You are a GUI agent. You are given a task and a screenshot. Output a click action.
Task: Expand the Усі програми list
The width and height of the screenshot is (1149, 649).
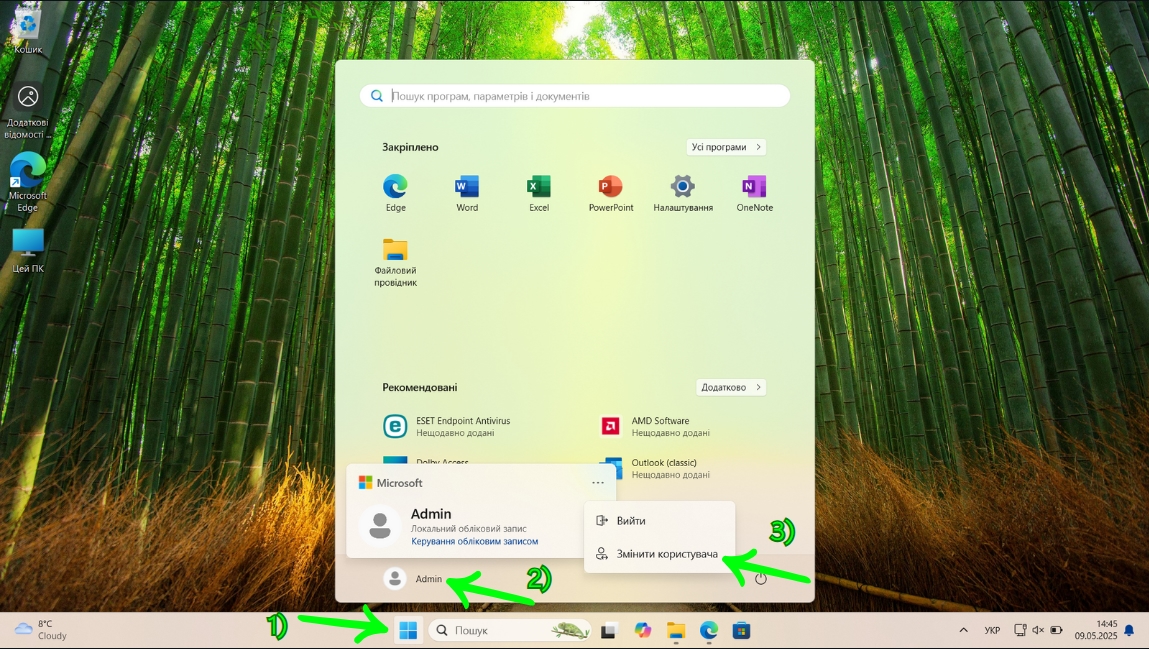pos(726,147)
